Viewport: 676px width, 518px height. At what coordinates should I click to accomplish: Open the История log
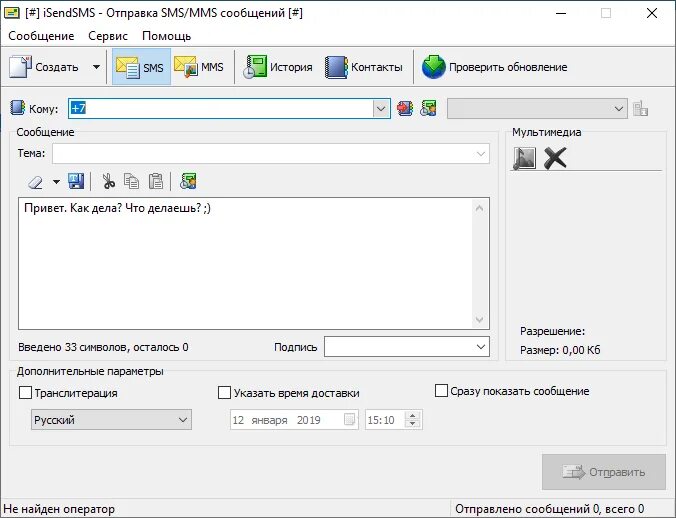tap(278, 67)
